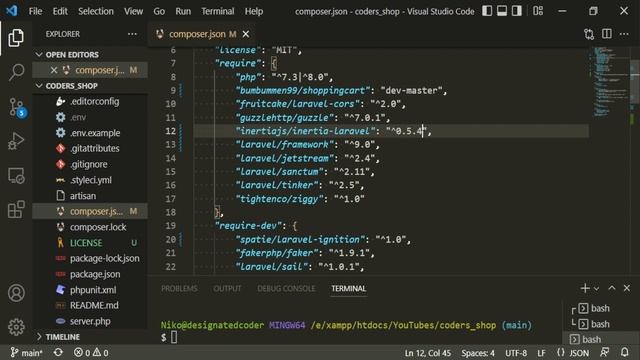Maximize the panel with the up chevron
The image size is (640, 360).
612,288
